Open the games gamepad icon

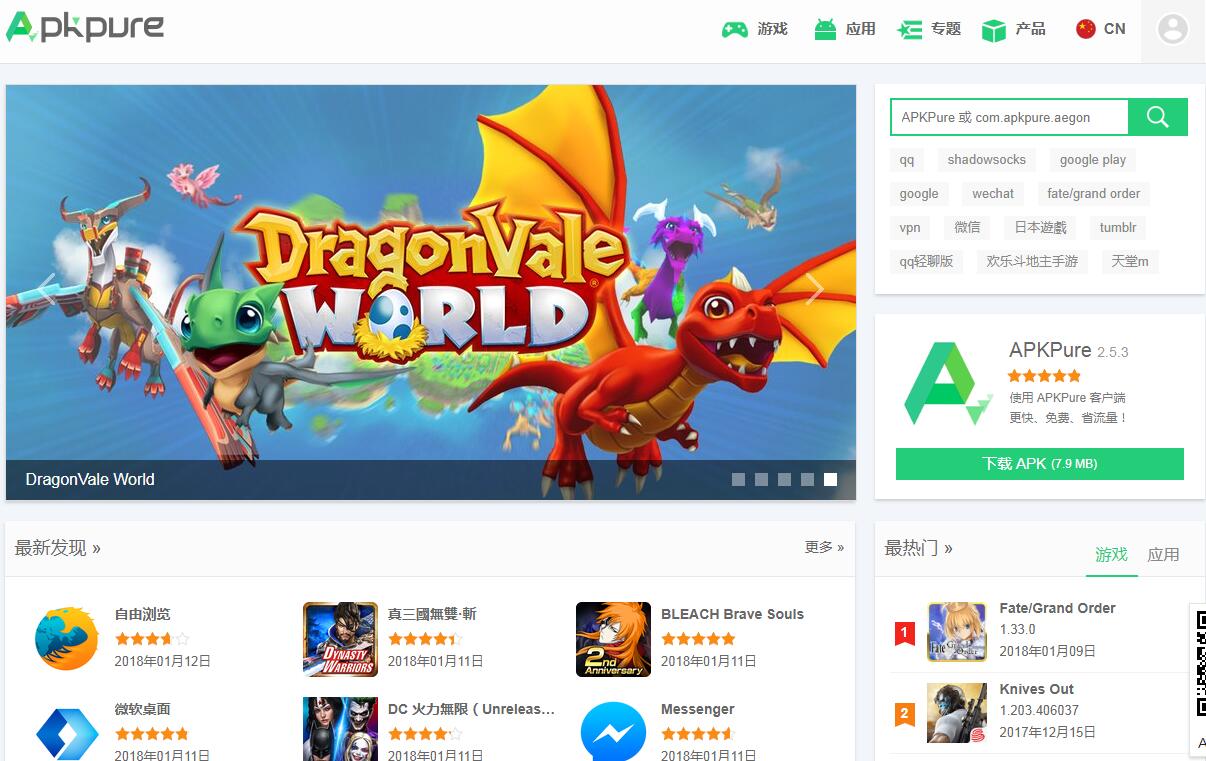click(x=735, y=30)
